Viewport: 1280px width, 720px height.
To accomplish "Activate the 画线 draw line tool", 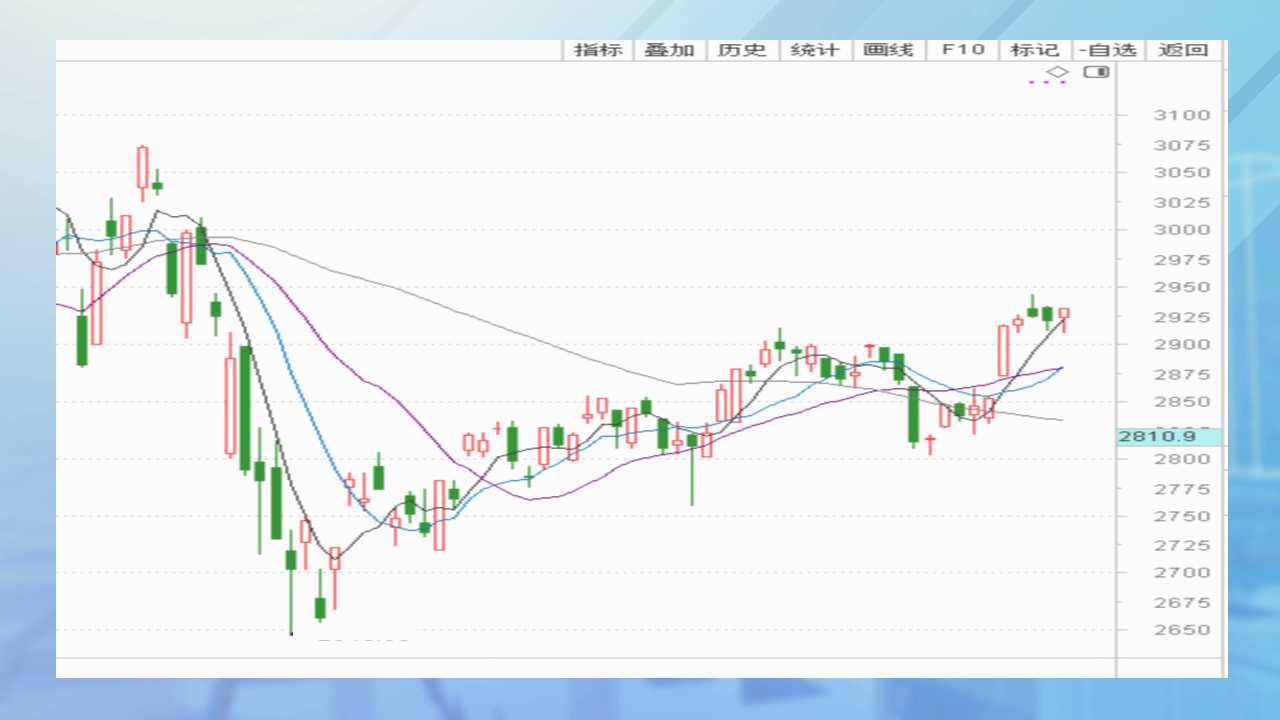I will (888, 50).
